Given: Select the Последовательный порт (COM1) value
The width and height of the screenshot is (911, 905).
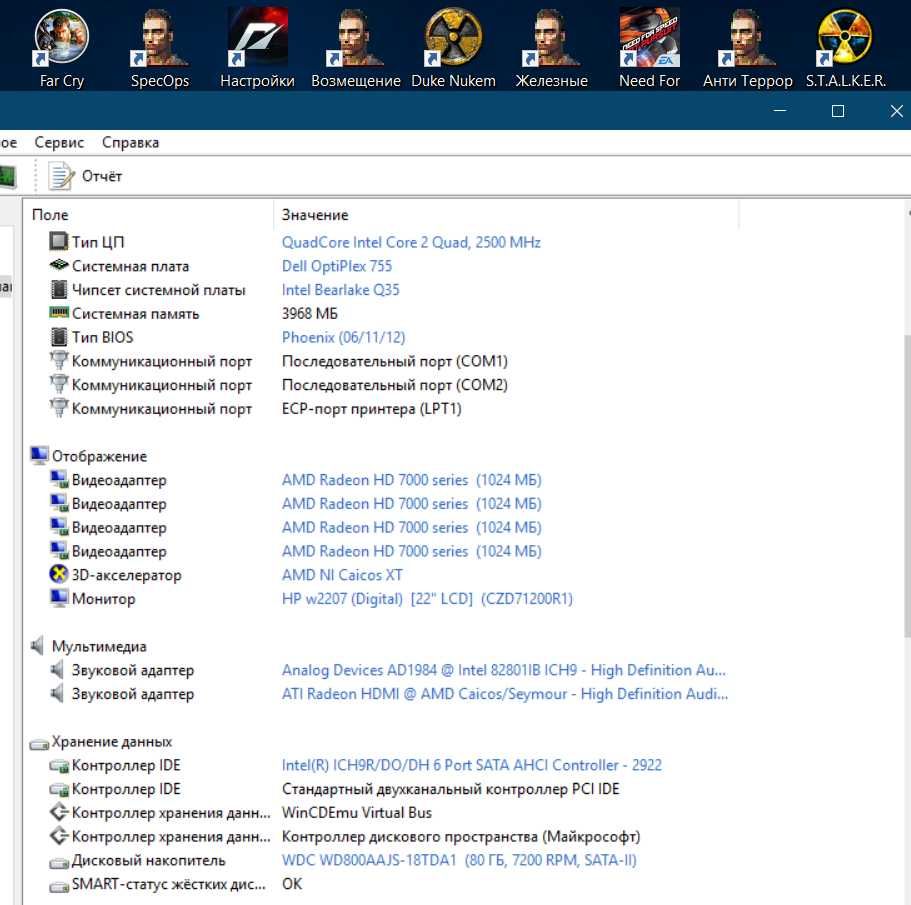Looking at the screenshot, I should pyautogui.click(x=394, y=361).
